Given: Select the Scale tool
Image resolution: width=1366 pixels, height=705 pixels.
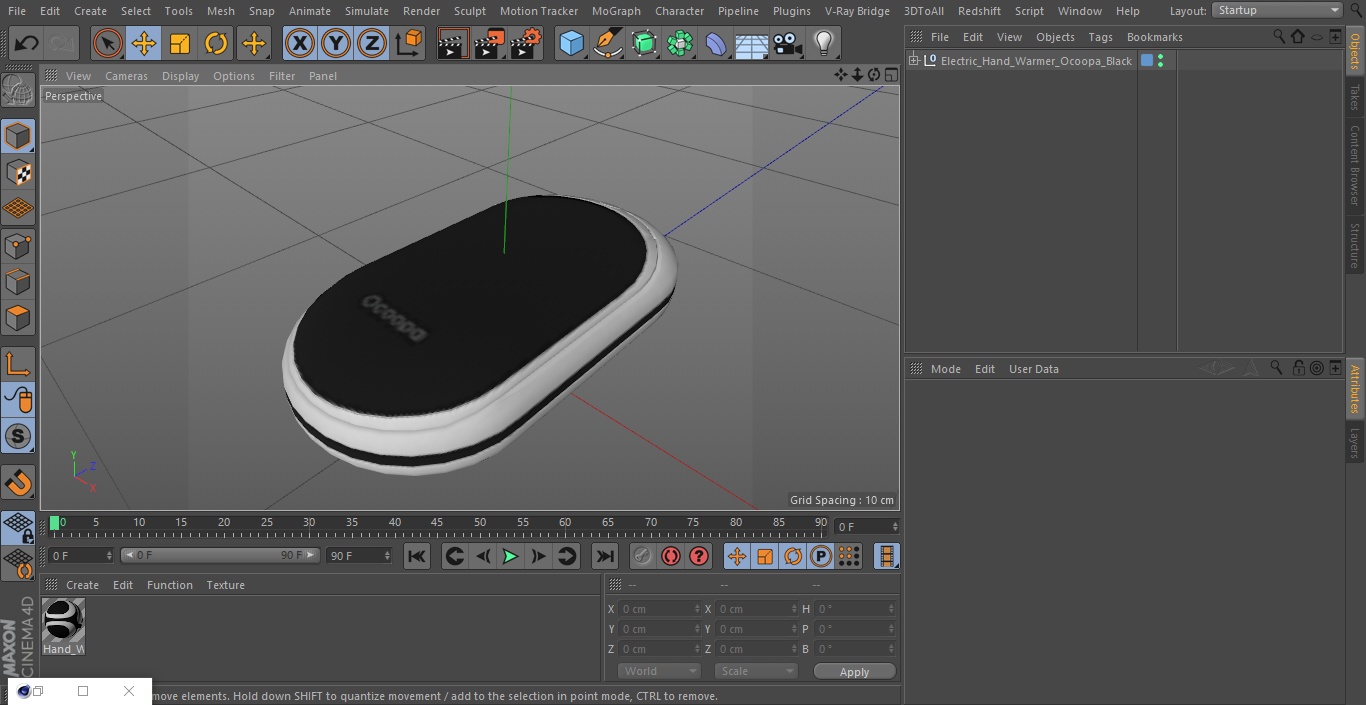Looking at the screenshot, I should tap(180, 44).
